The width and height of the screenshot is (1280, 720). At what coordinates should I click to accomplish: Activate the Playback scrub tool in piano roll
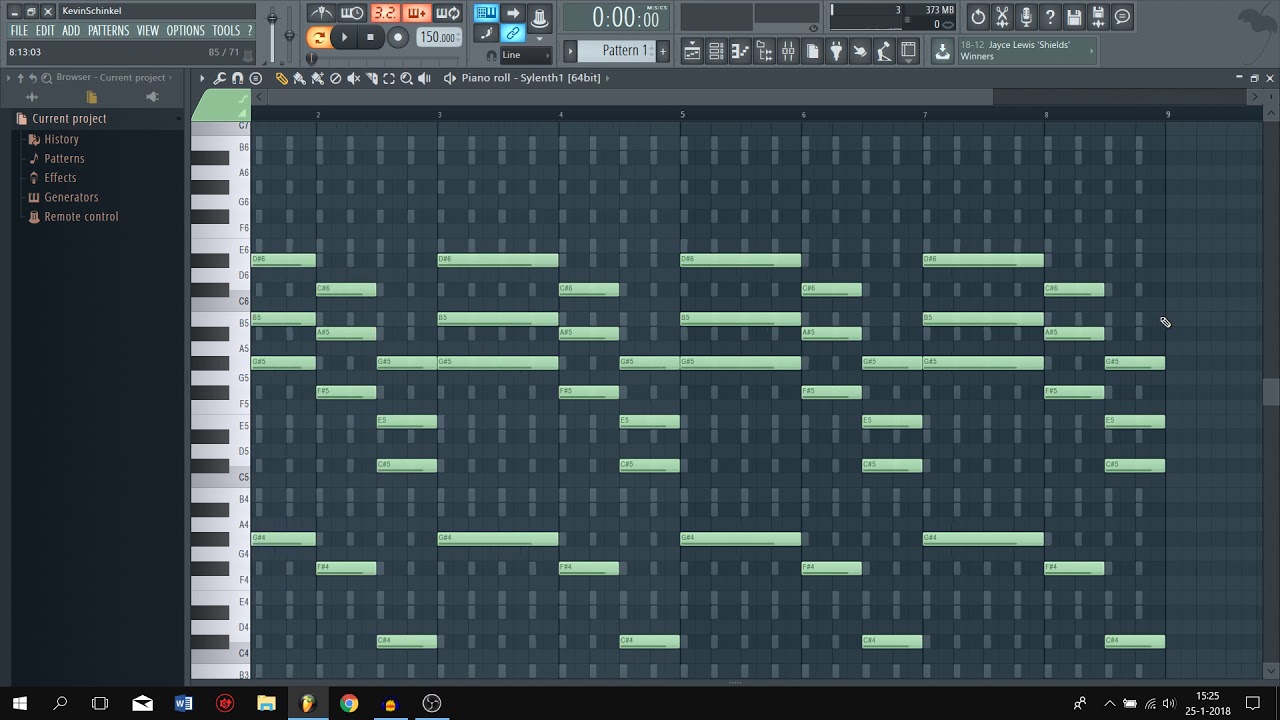(x=425, y=78)
